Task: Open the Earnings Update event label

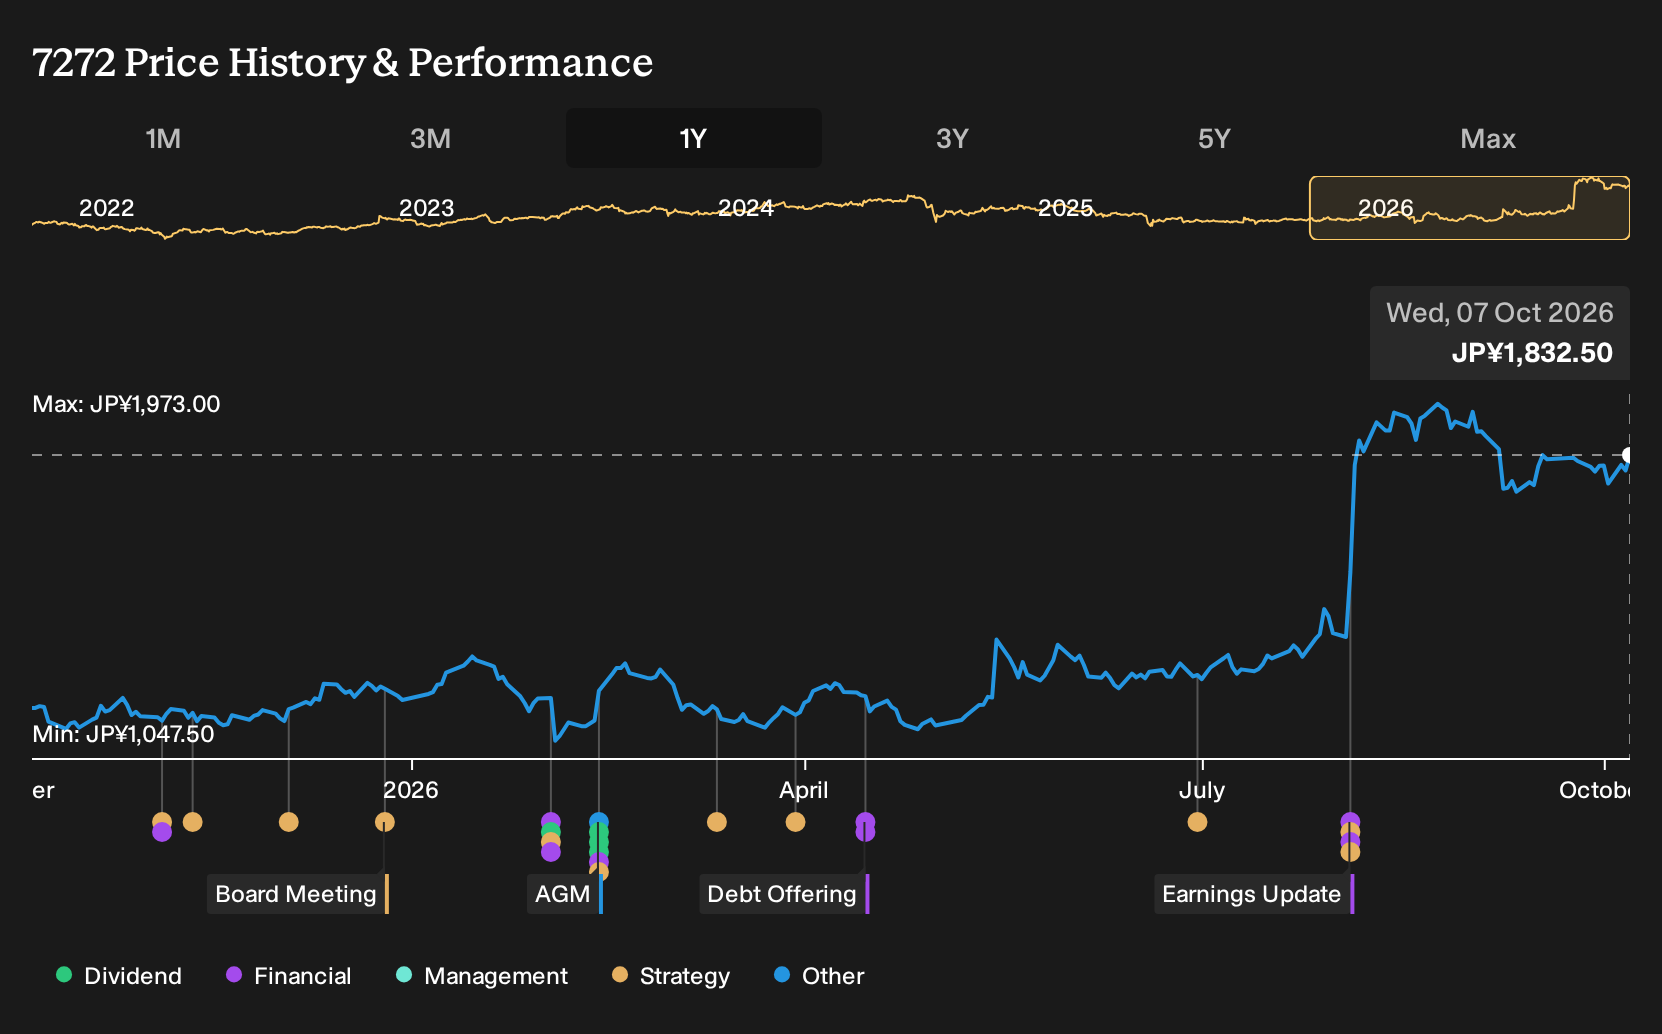Action: pos(1253,894)
